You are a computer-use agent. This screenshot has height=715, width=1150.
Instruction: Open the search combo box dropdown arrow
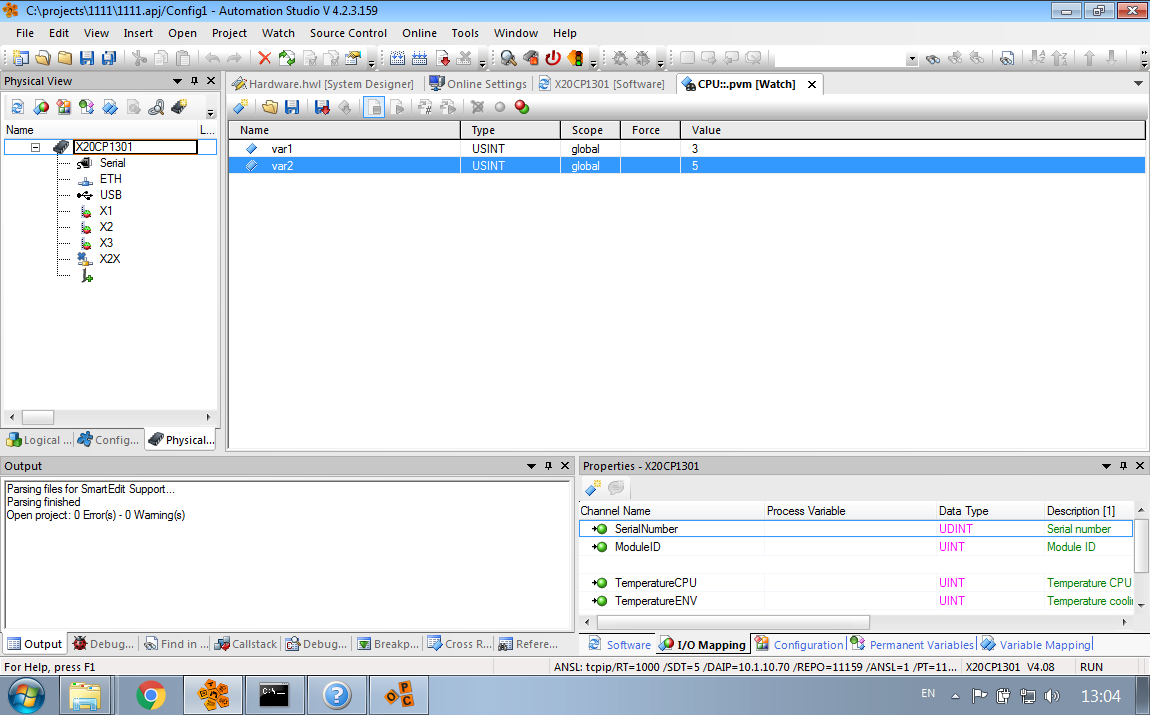point(912,59)
